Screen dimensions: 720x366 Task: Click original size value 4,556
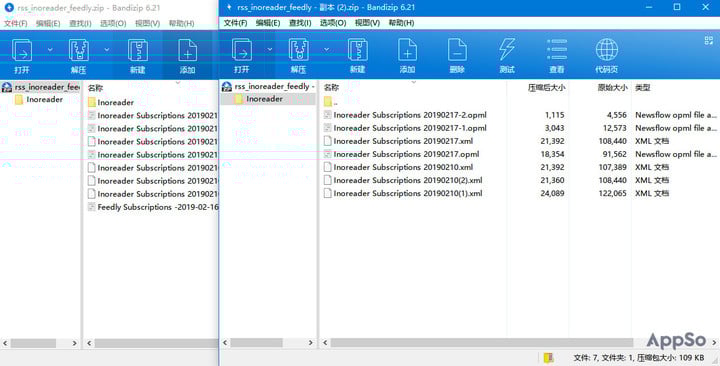pyautogui.click(x=617, y=115)
